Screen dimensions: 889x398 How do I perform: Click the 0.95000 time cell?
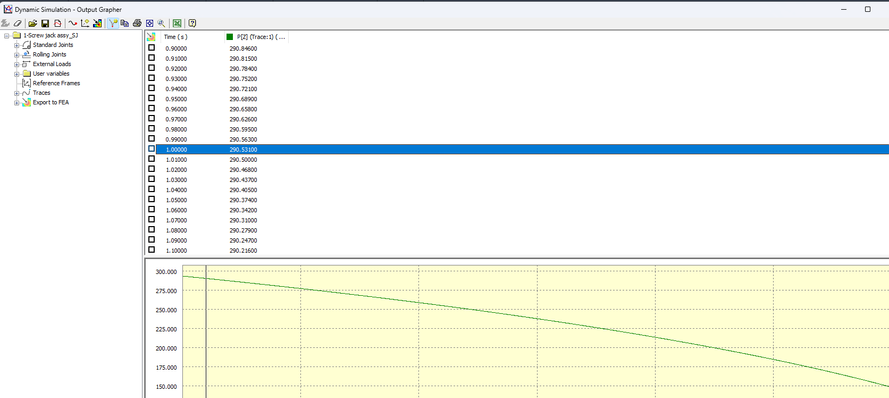(x=176, y=99)
